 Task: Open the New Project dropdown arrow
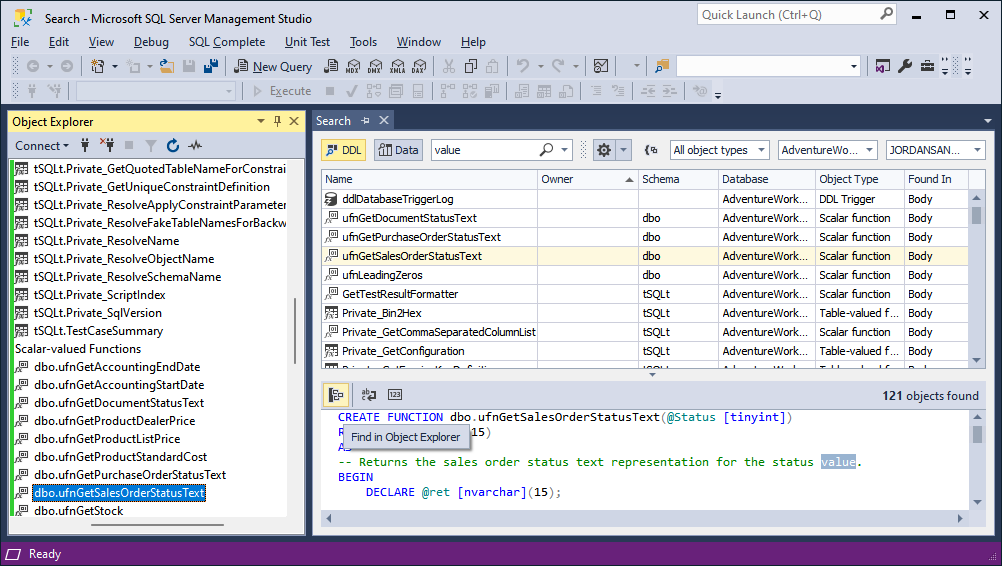tap(115, 66)
